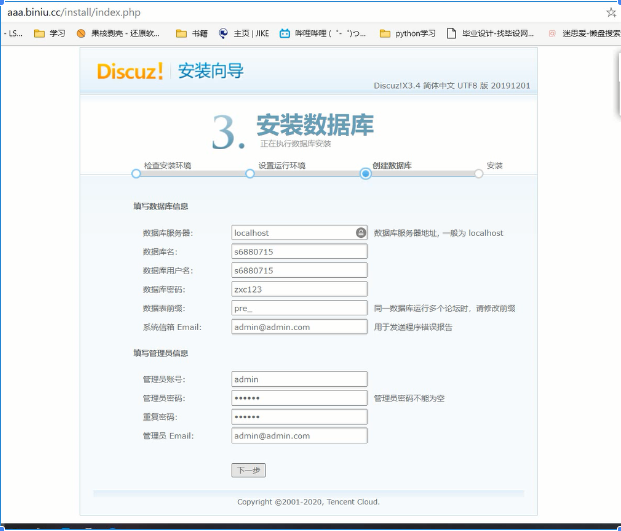Screen dimensions: 621x531
Task: Click the 管理员账号 admin field
Action: pyautogui.click(x=299, y=379)
